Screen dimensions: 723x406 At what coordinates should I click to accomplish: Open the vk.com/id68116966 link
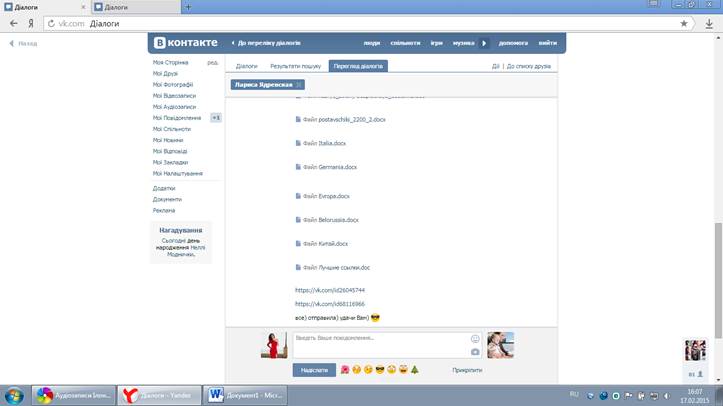(x=330, y=304)
